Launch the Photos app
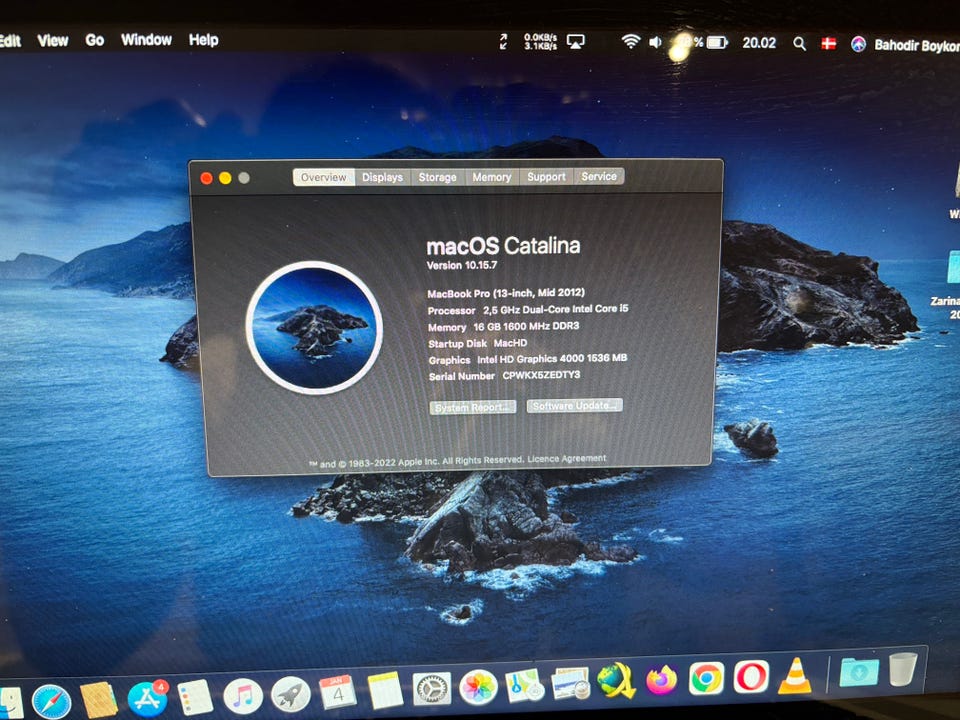 pyautogui.click(x=478, y=686)
